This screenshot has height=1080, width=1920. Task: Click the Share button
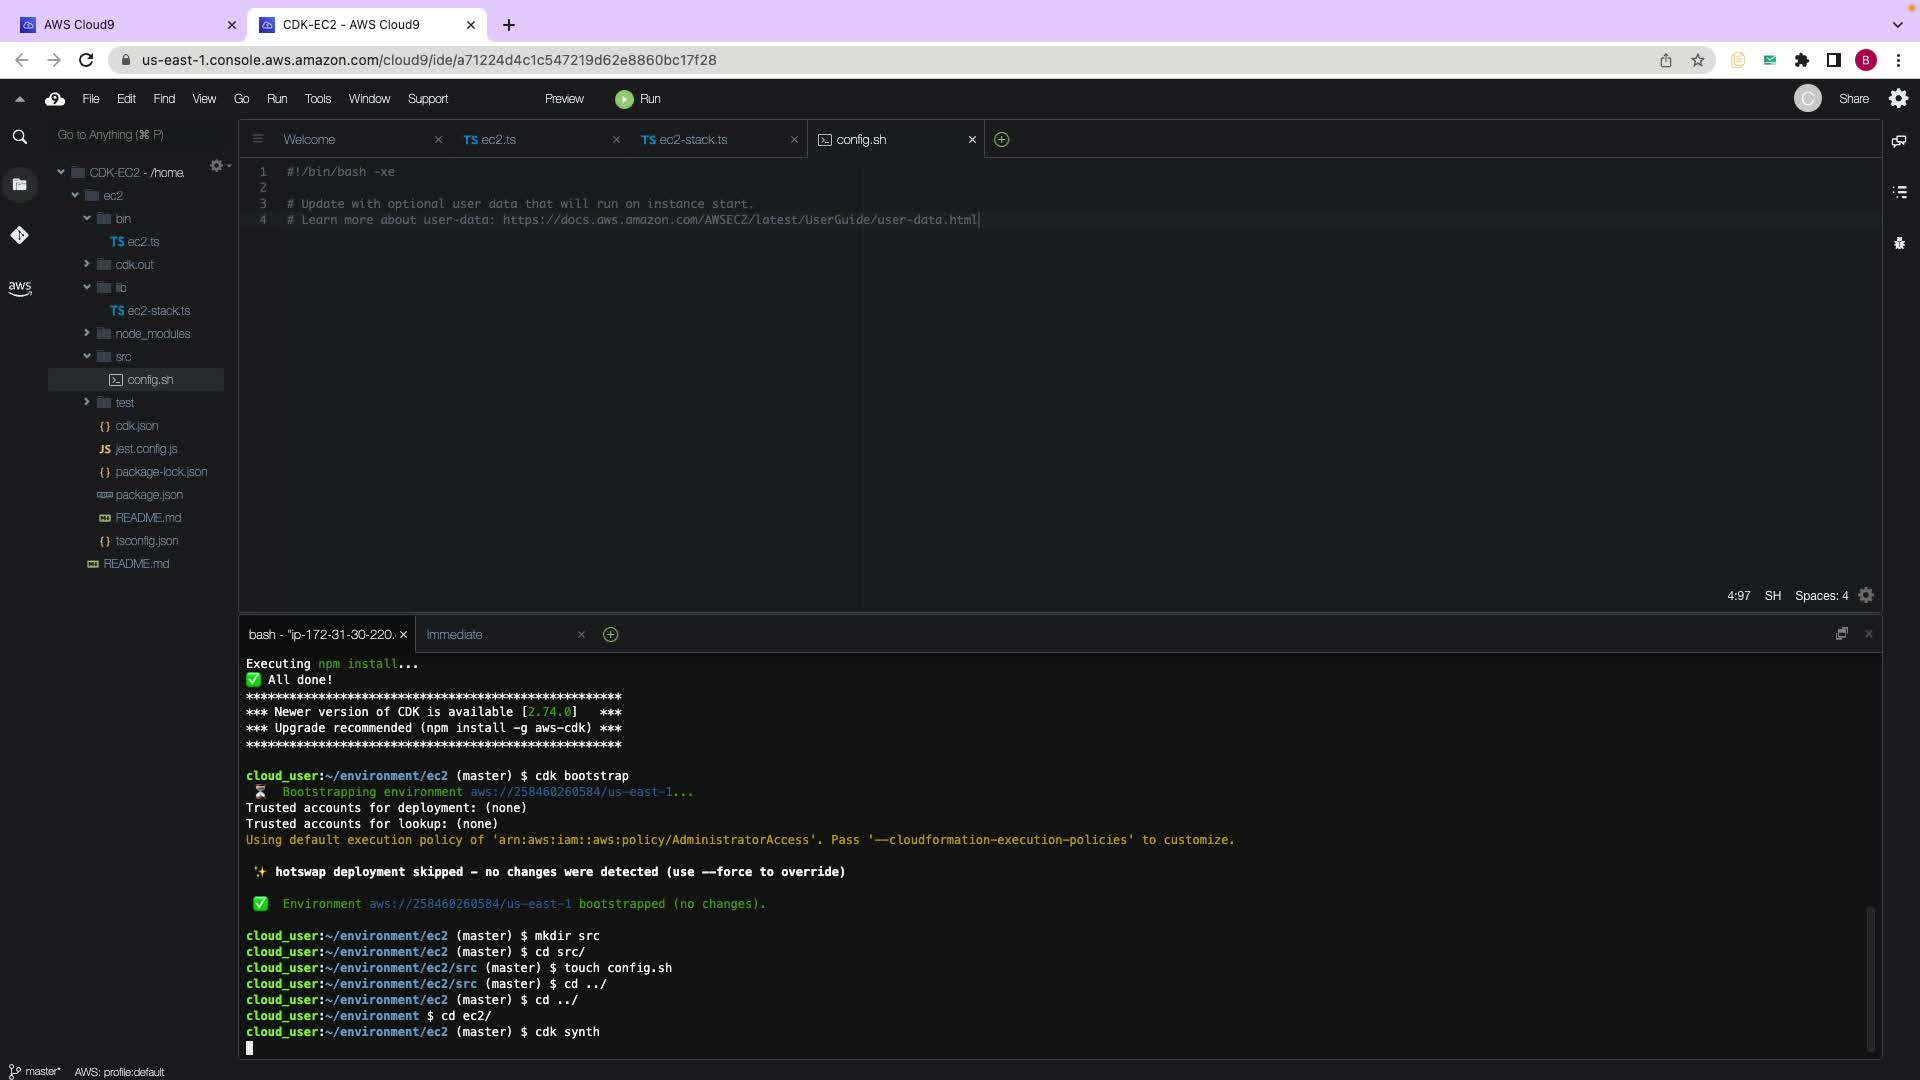1853,99
